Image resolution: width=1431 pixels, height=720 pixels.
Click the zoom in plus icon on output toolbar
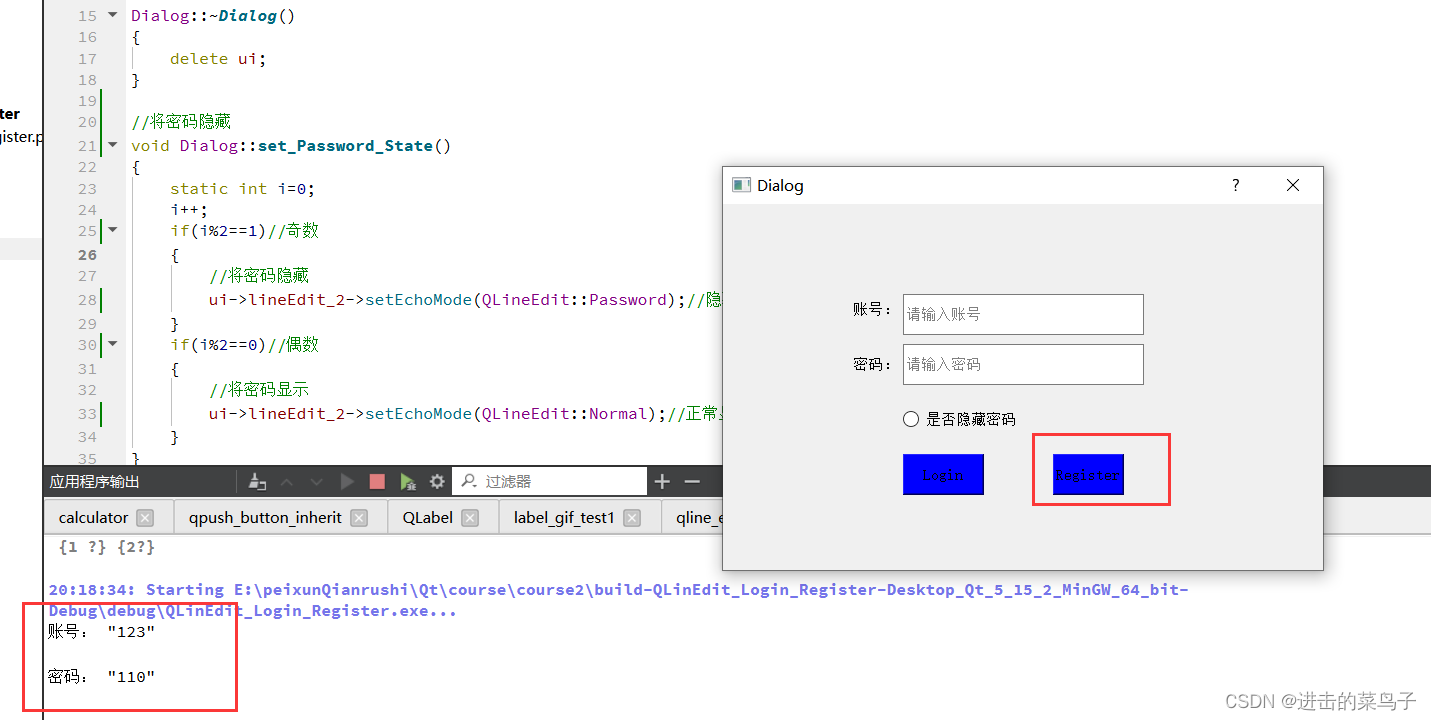click(662, 481)
